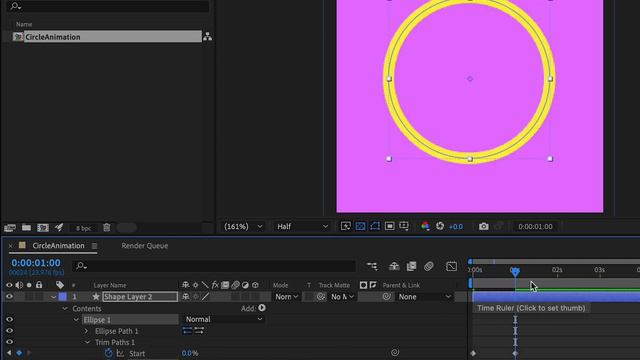Collapse the Shape Layer 2 properties
Screen dimensions: 640x360
coord(53,297)
